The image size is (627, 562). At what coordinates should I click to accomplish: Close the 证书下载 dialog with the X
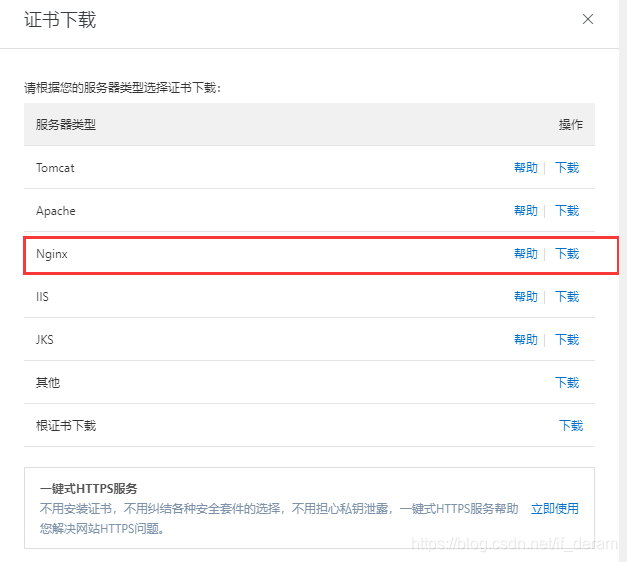tap(587, 19)
